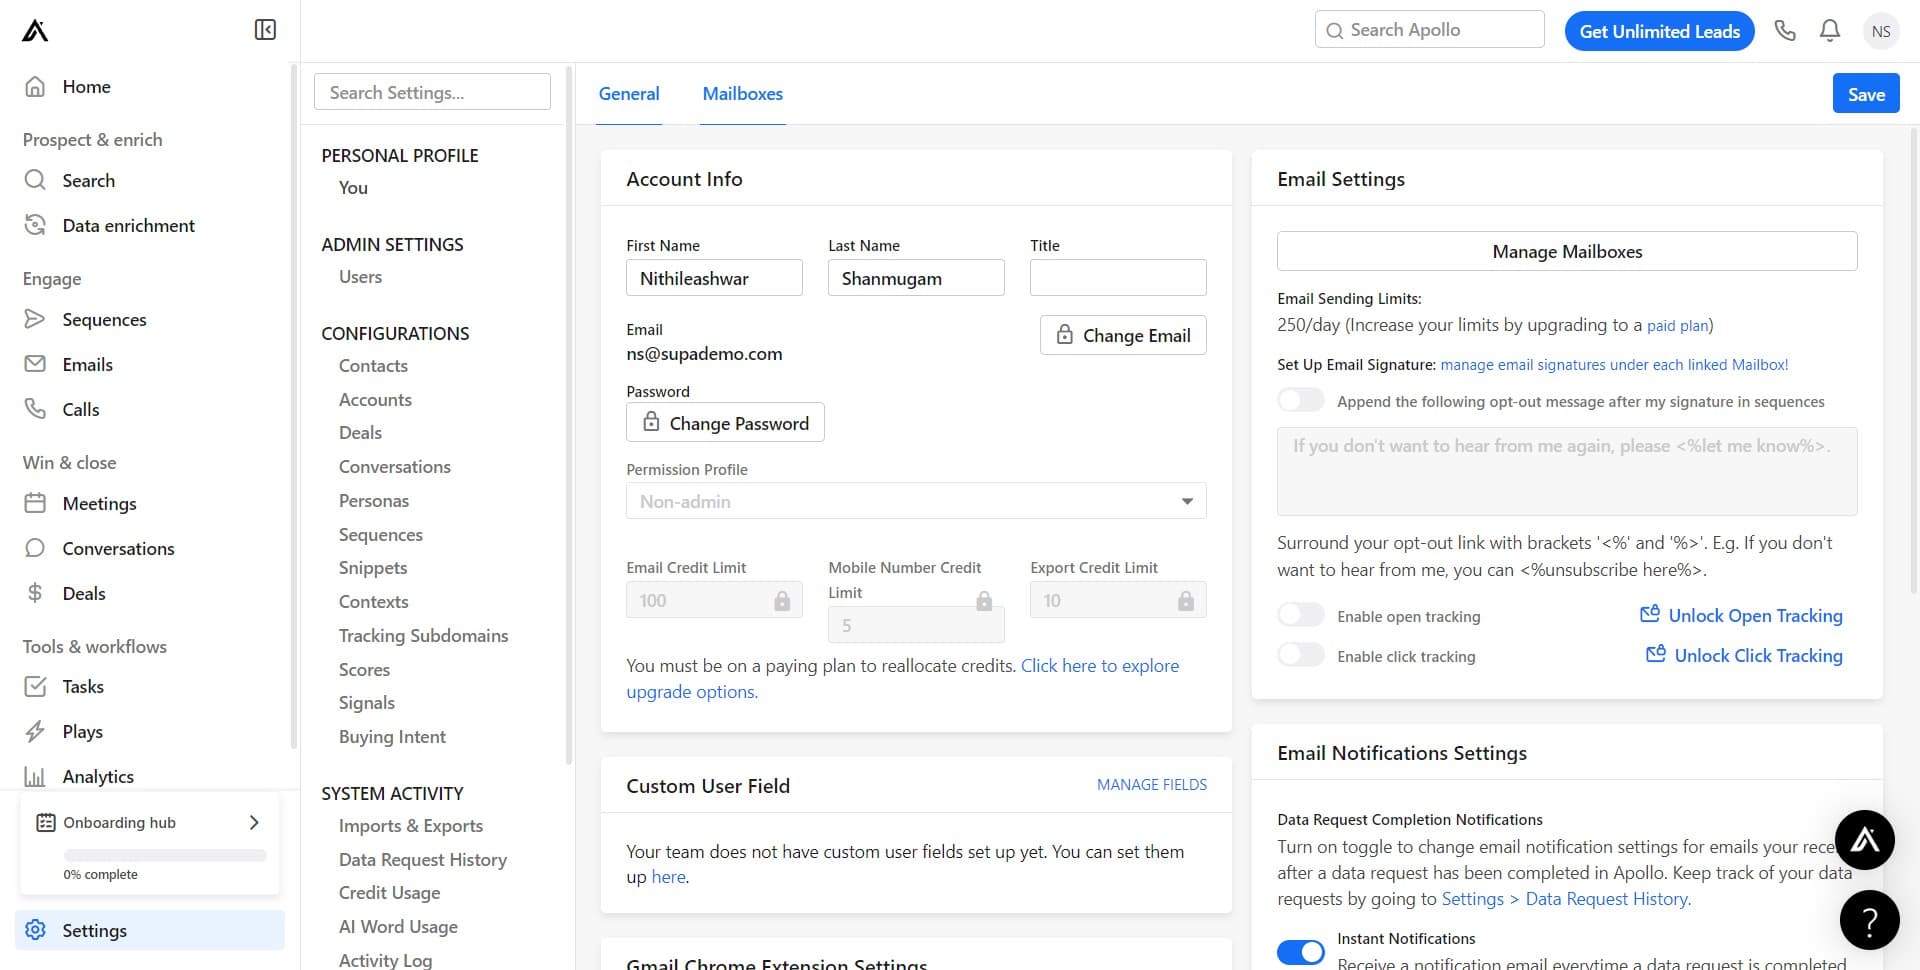
Task: Open Manage Mailboxes
Action: [x=1566, y=251]
